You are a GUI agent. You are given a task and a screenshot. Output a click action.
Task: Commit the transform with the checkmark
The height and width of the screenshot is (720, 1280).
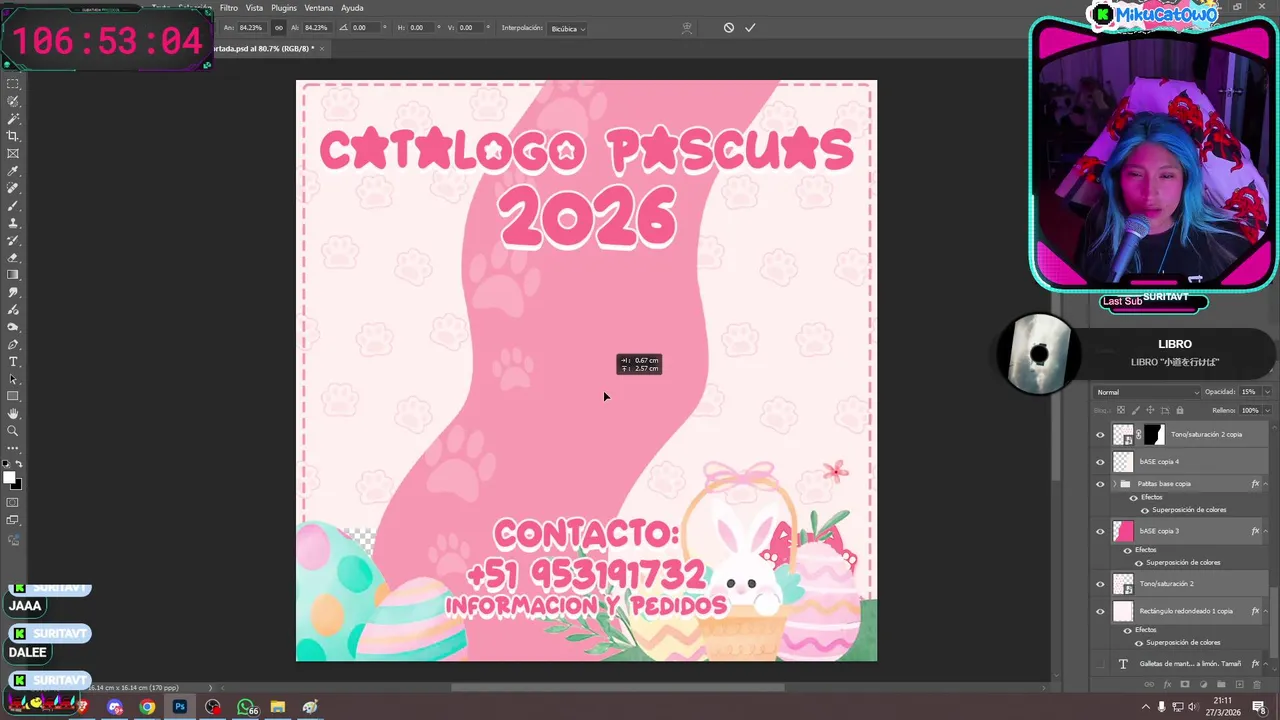pos(750,28)
